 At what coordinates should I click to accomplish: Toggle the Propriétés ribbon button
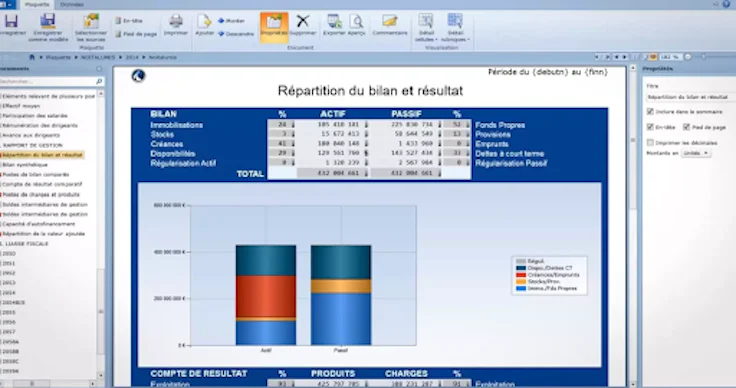274,27
